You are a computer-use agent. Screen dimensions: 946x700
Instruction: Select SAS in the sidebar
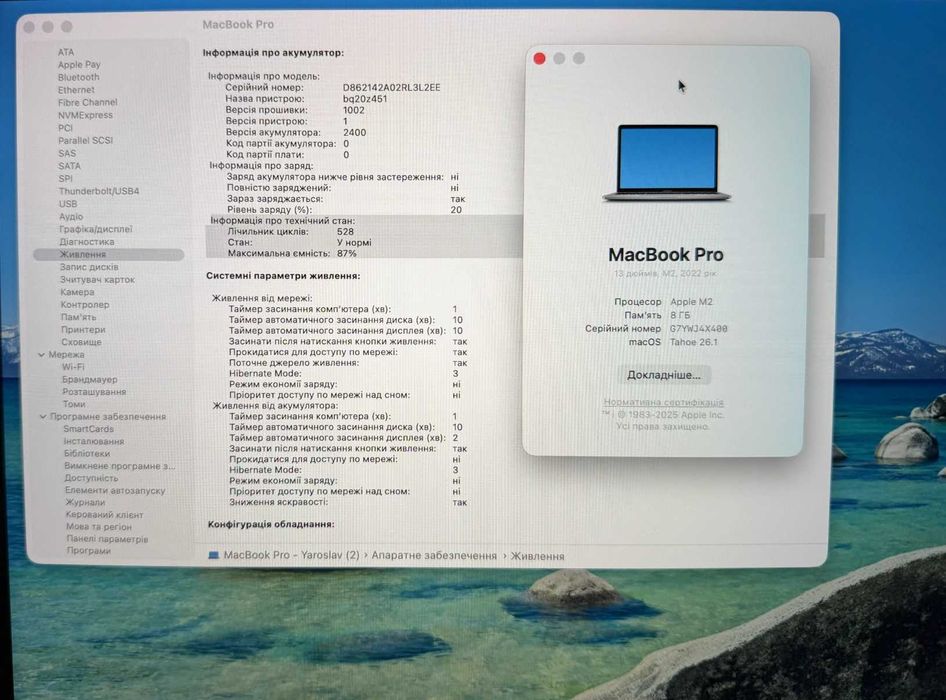click(67, 153)
